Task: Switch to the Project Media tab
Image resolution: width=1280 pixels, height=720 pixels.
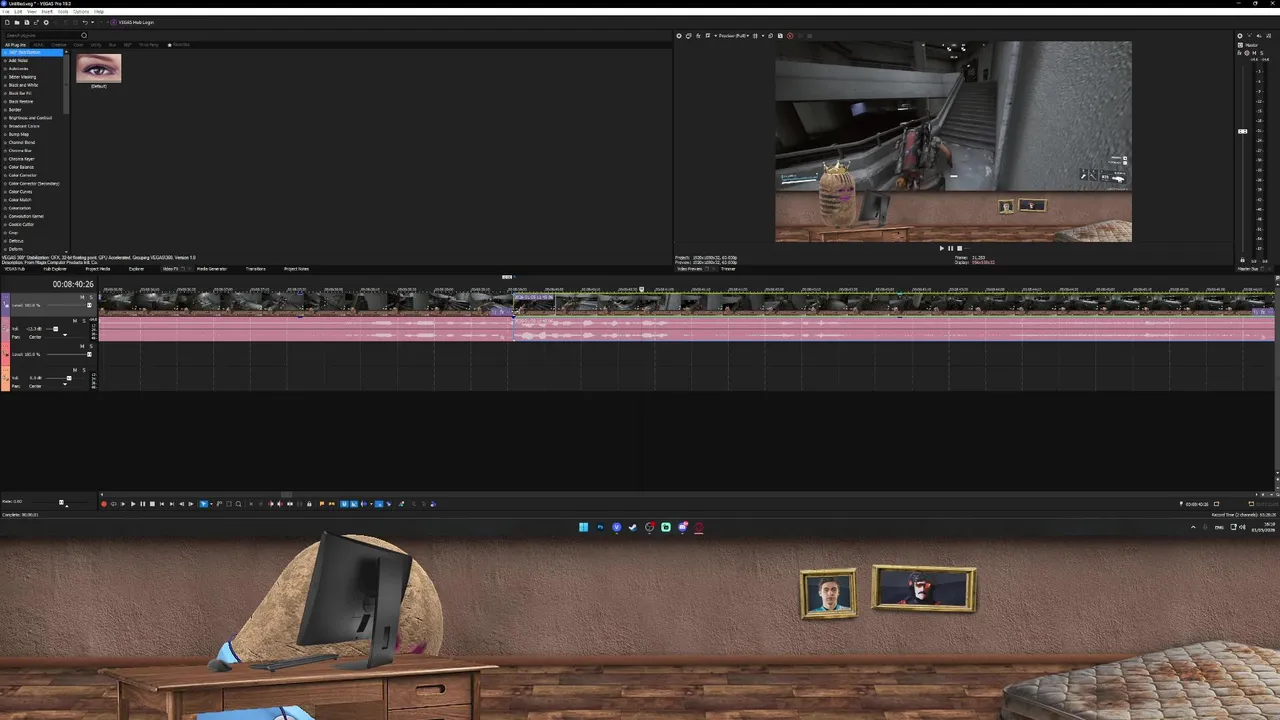Action: (98, 268)
